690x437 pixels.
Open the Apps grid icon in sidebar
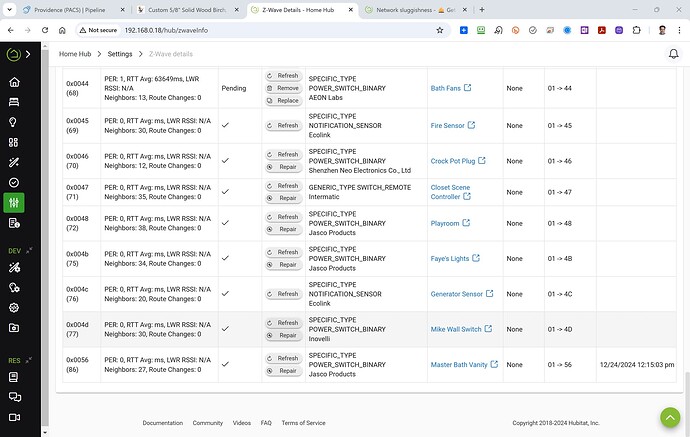point(14,142)
